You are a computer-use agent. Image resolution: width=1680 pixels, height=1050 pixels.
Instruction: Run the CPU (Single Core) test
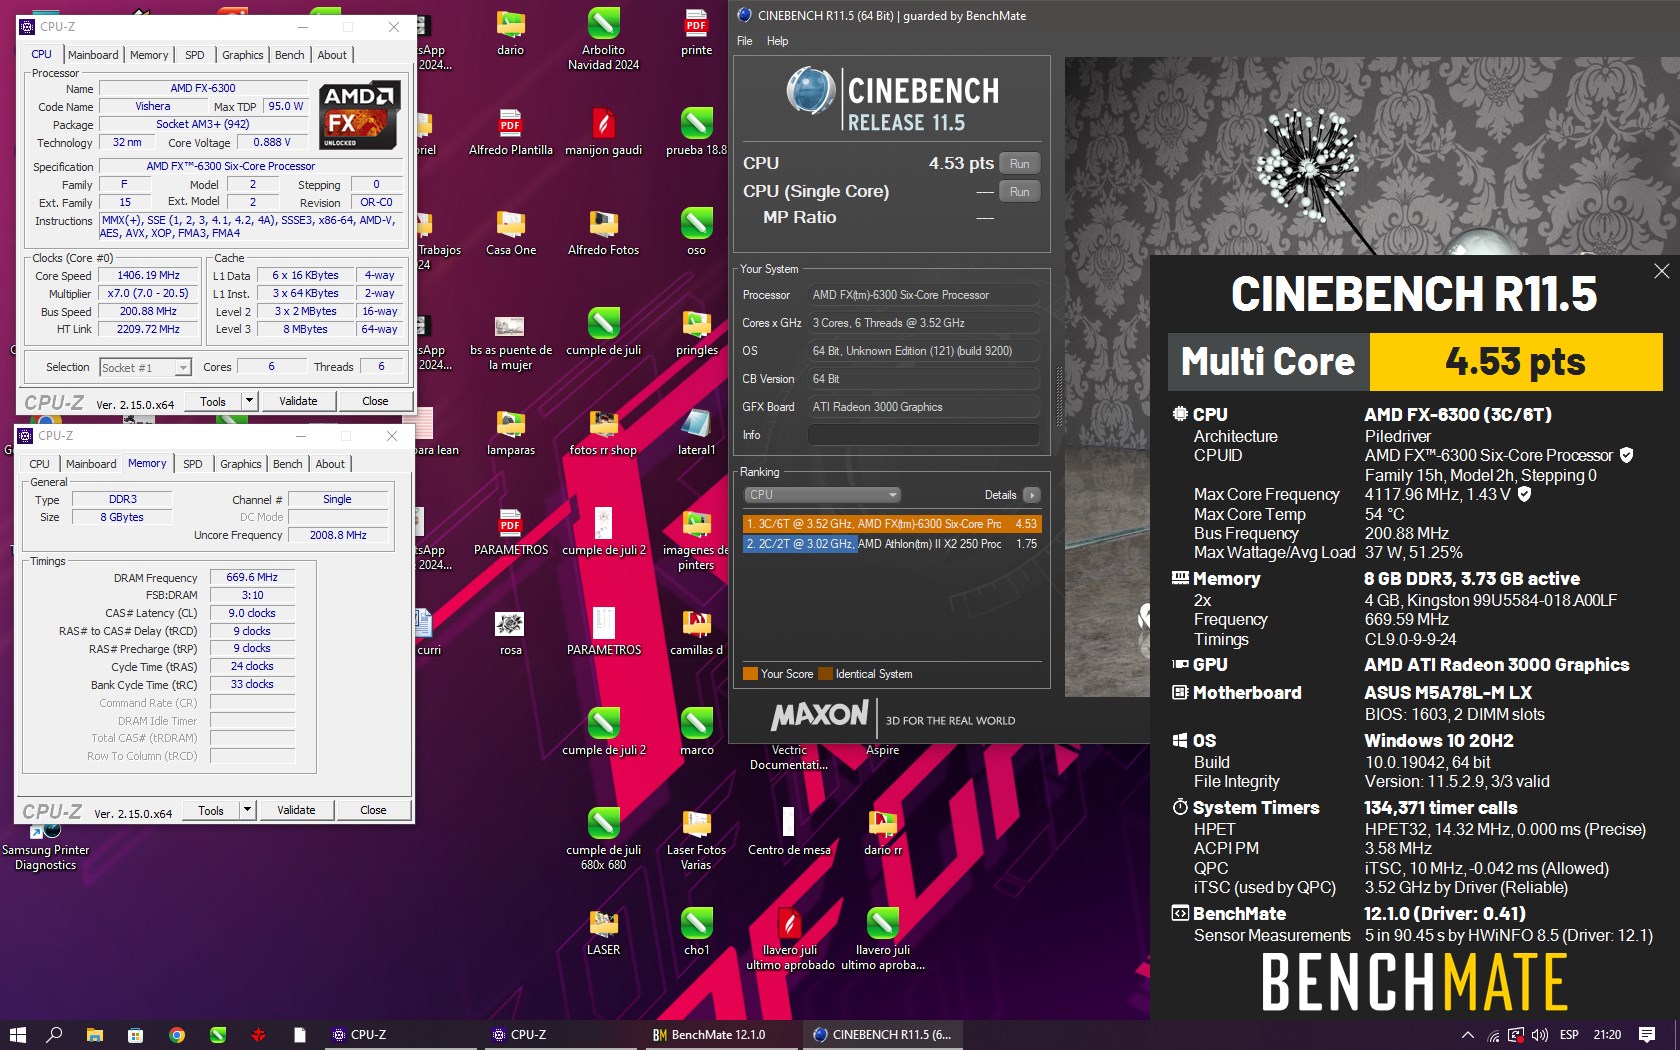[1019, 192]
